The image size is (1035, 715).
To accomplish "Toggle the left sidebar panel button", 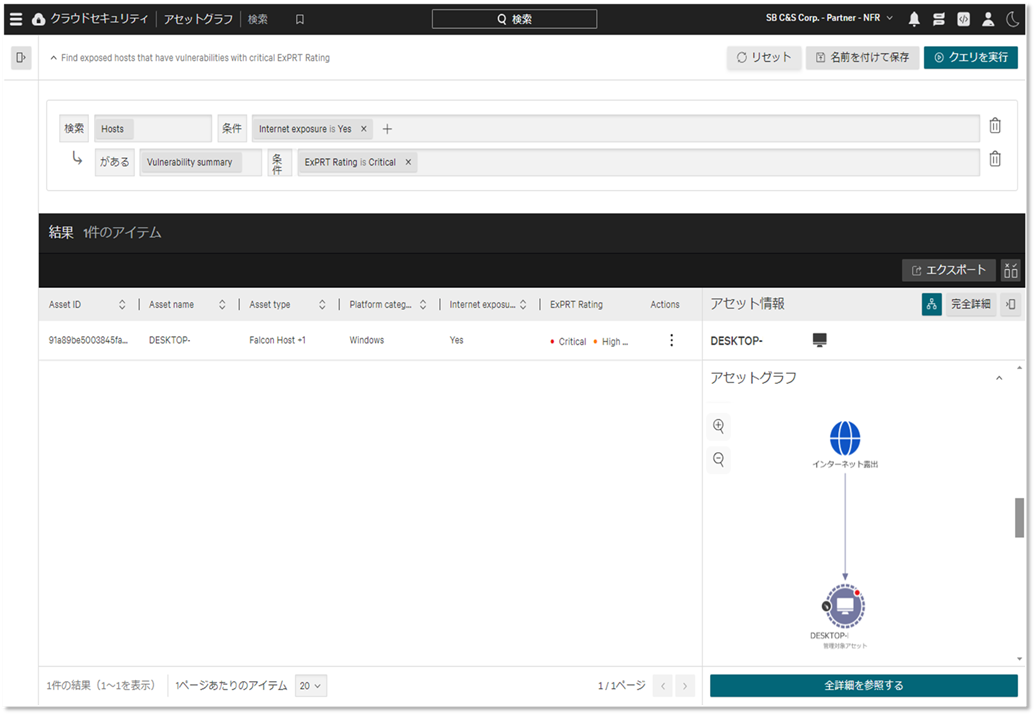I will point(21,58).
